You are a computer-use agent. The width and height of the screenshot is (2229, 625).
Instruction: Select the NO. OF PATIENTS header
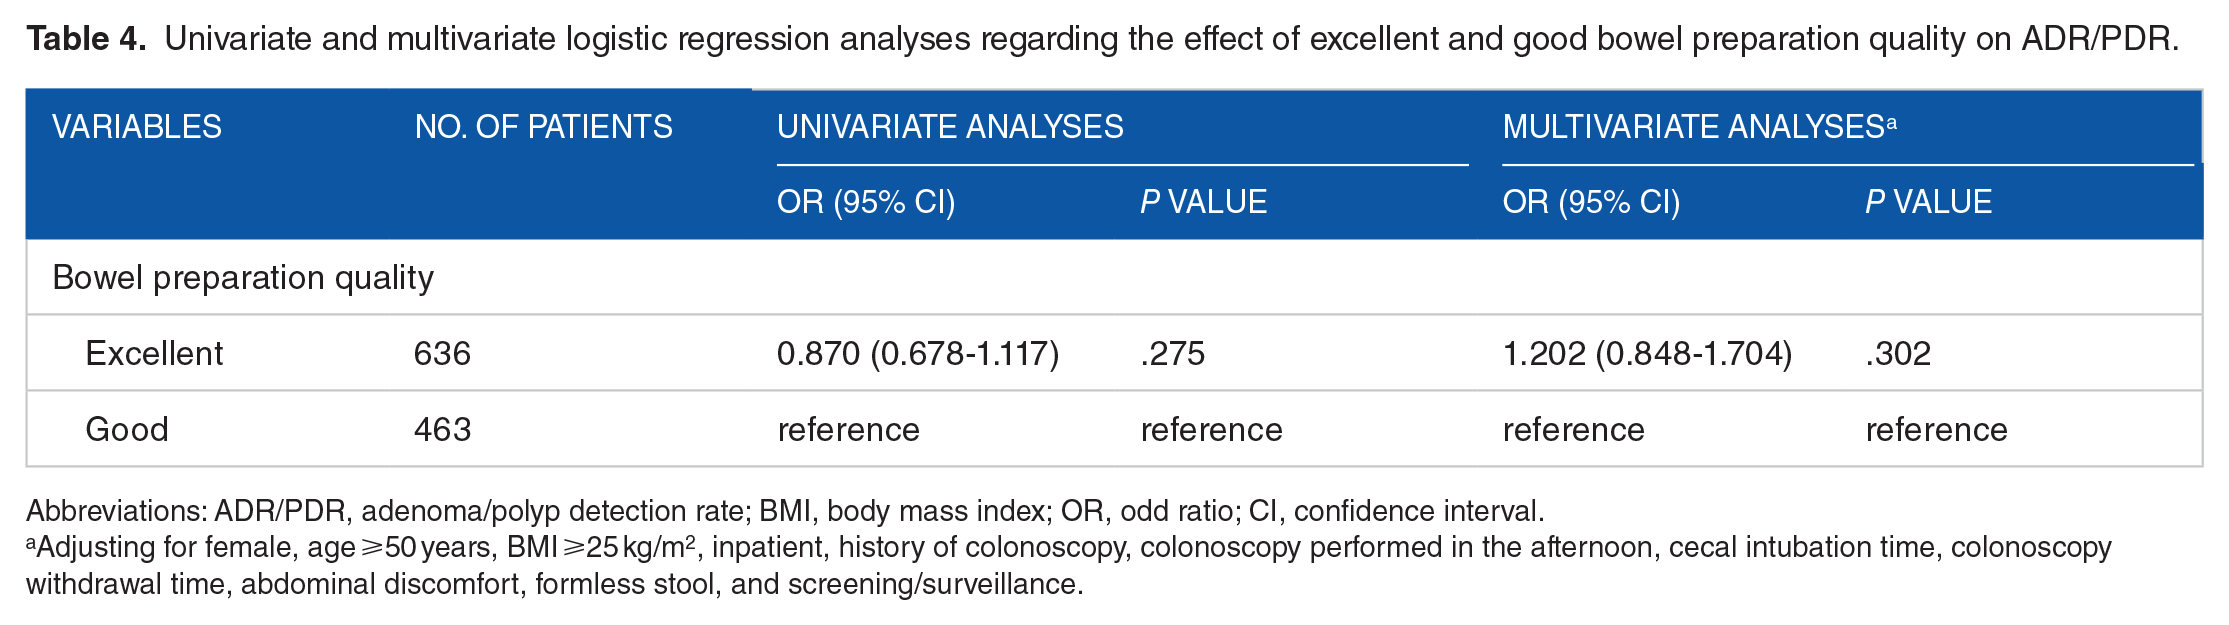543,127
